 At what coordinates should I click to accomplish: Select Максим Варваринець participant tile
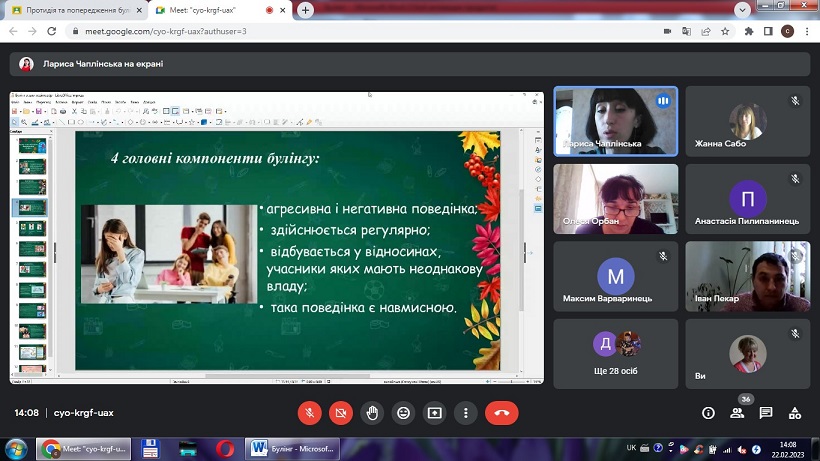tap(616, 276)
